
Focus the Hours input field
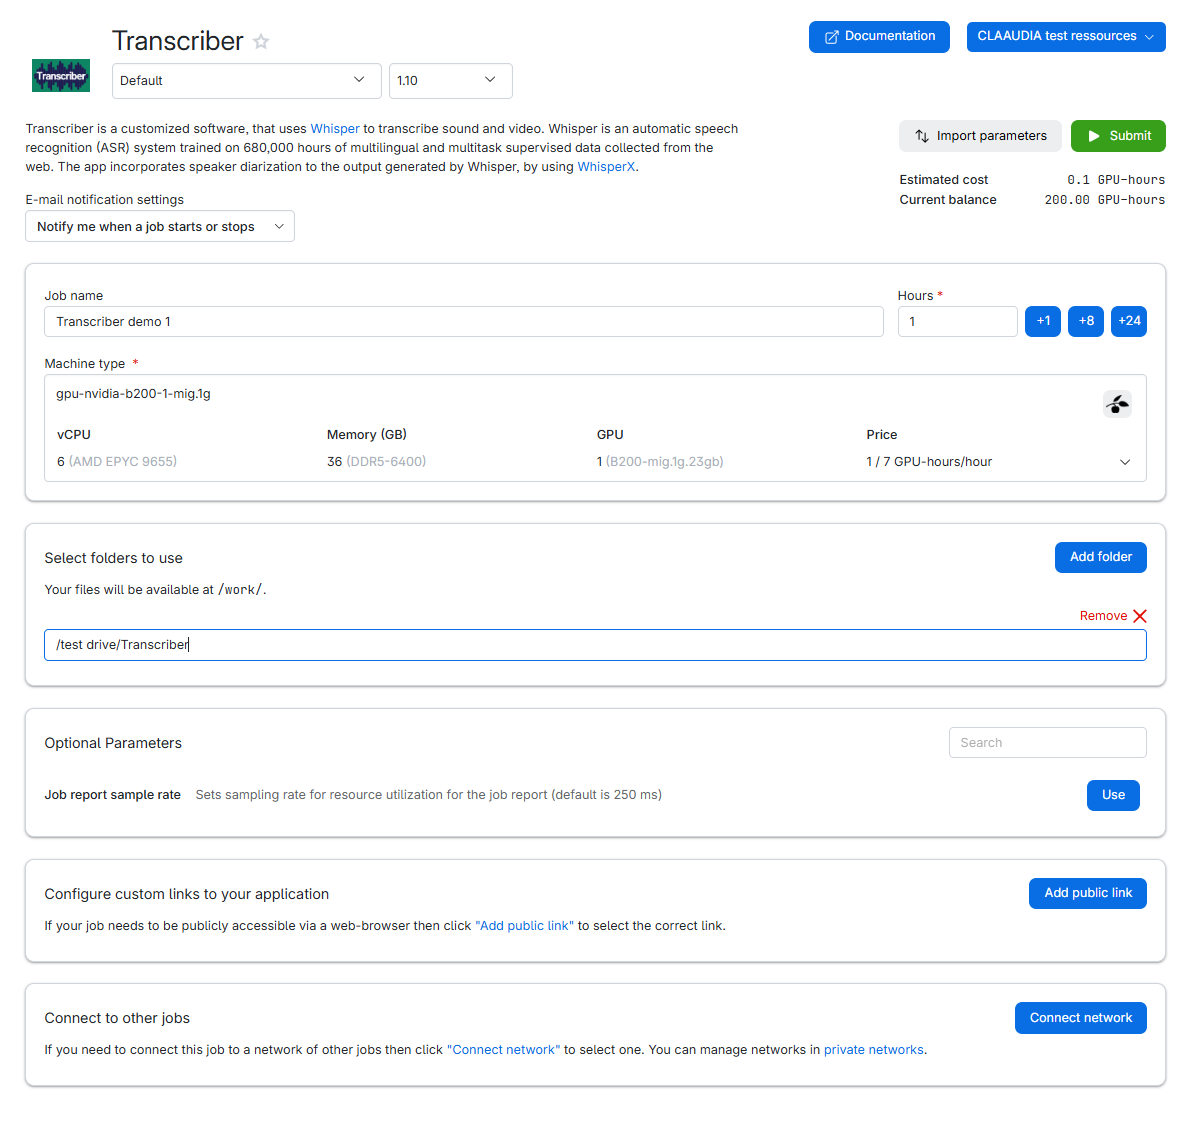pos(957,322)
